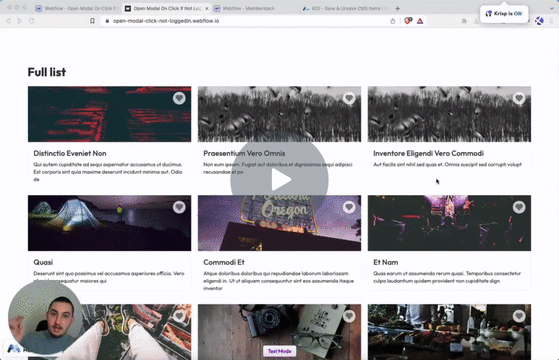Screen dimensions: 559x360
Task: Bookmark this page with the bookmark icon
Action: tap(92, 21)
